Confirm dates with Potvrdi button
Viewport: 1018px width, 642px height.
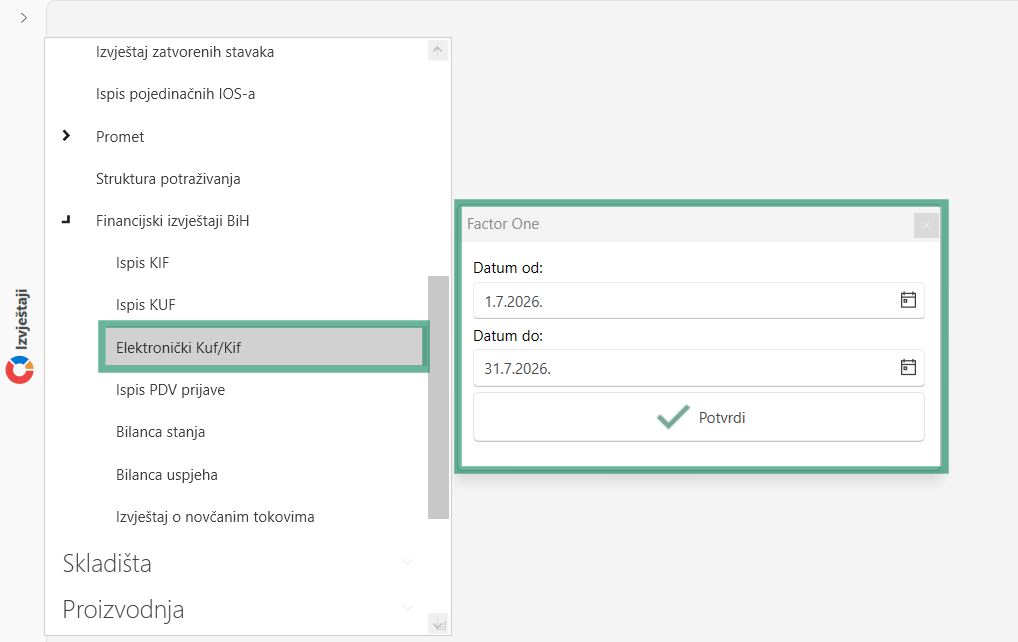(x=699, y=417)
